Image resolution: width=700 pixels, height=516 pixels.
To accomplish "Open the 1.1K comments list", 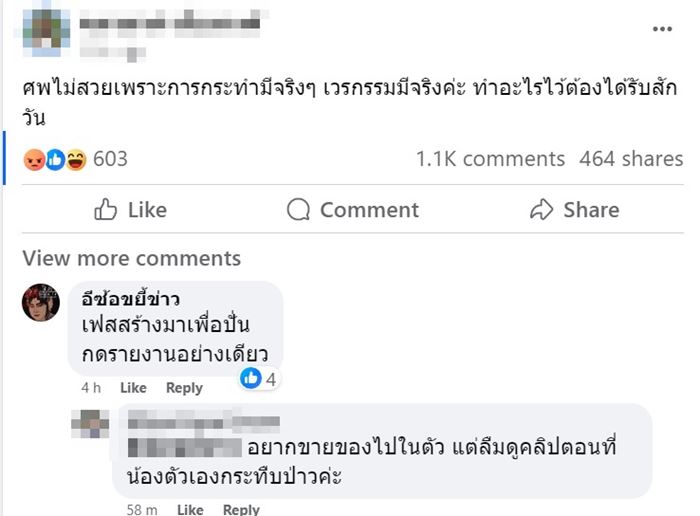I will [490, 159].
